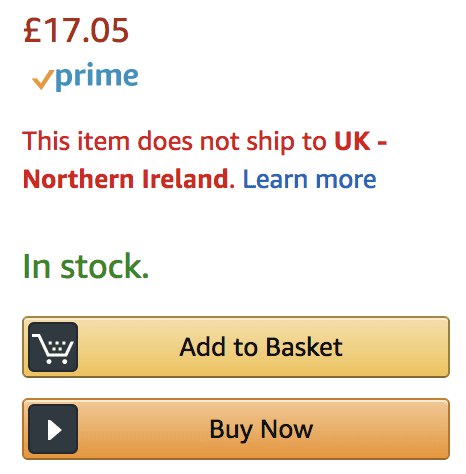
Task: Click the word 'stock' in availability status
Action: point(104,266)
